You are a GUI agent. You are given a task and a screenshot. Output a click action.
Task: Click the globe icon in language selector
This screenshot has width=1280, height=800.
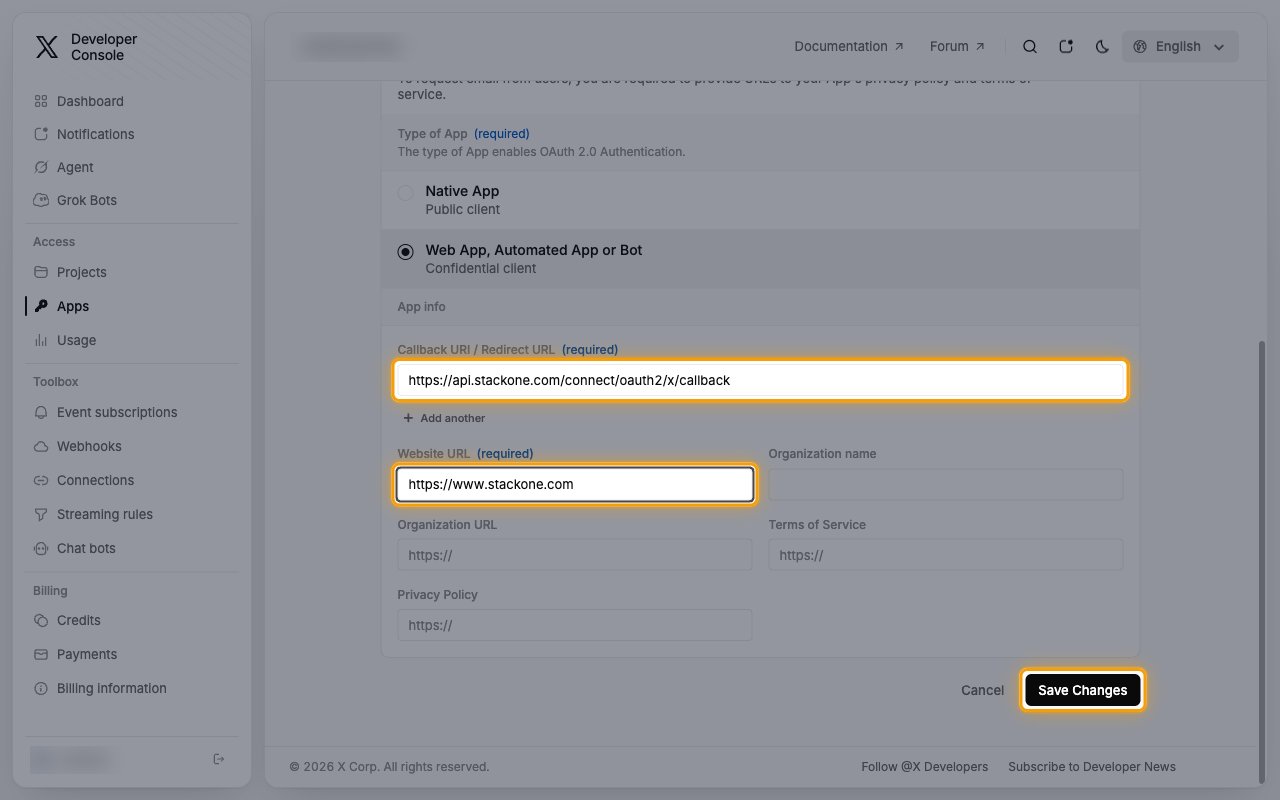[1140, 46]
